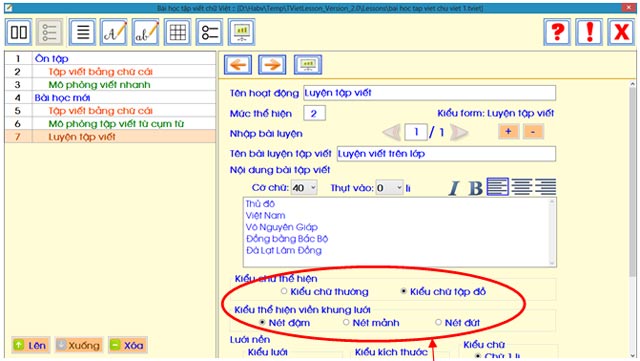Go to next activity with right orange arrow
Viewport: 640px width, 361px height.
[x=272, y=65]
